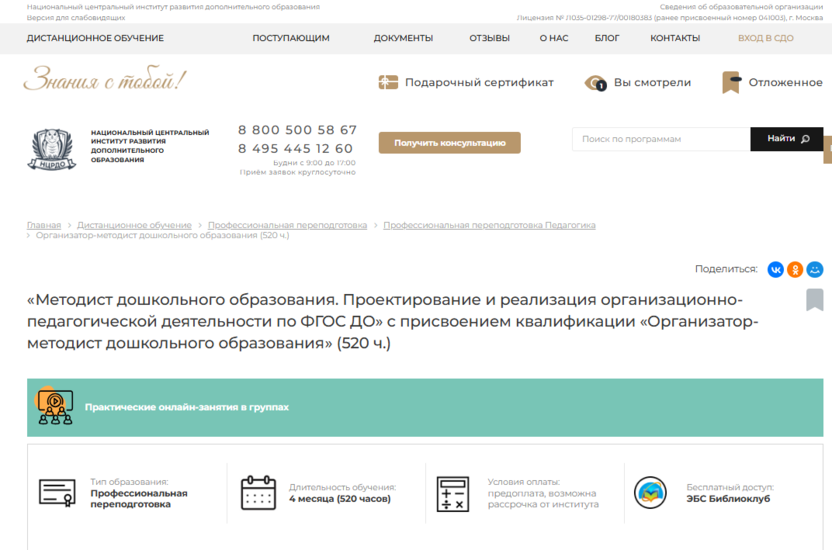Screen dimensions: 832x550
Task: Click phone number 8 800 500 58 67
Action: tap(297, 130)
